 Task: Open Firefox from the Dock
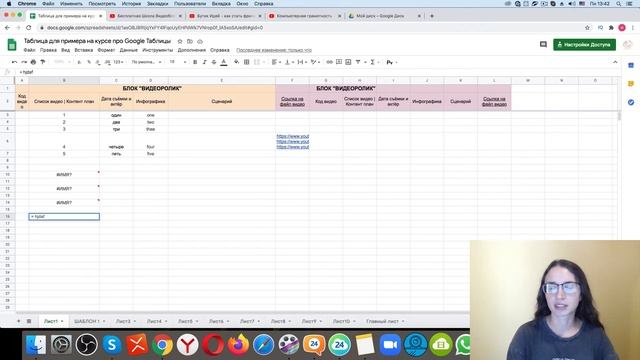[x=238, y=344]
